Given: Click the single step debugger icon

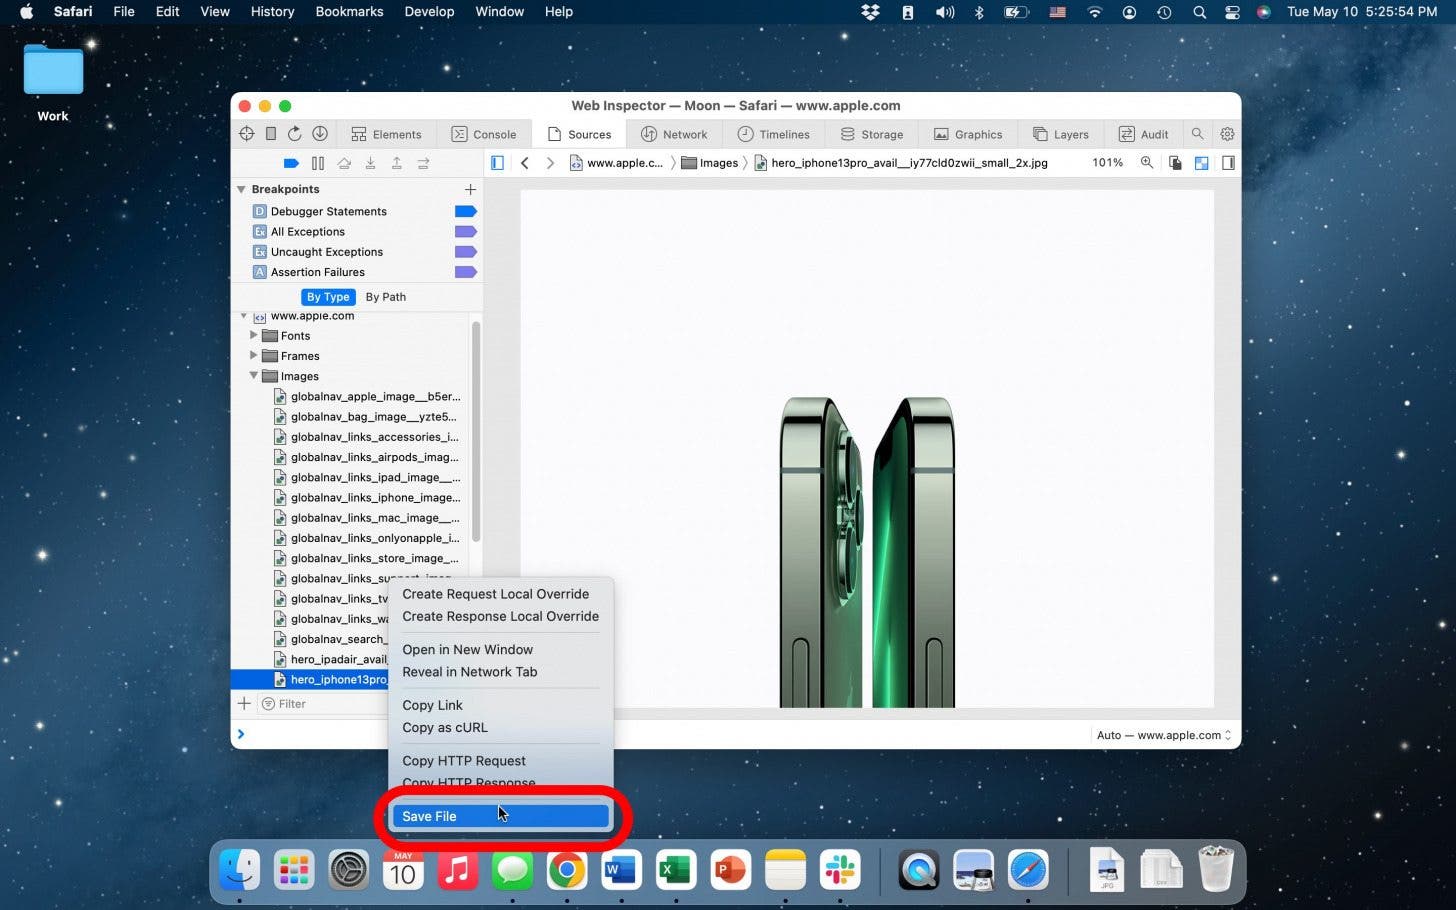Looking at the screenshot, I should pyautogui.click(x=423, y=163).
